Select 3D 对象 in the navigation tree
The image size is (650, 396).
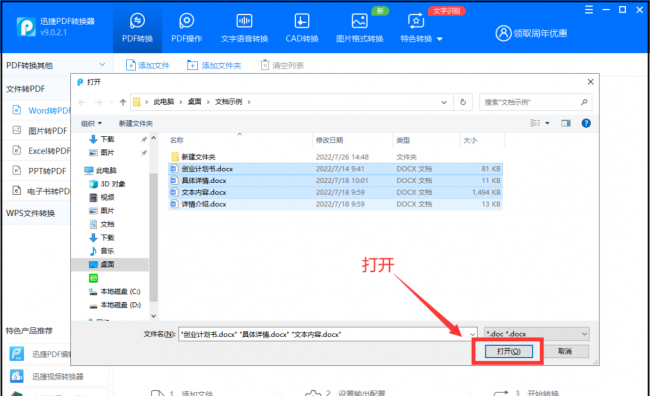107,184
